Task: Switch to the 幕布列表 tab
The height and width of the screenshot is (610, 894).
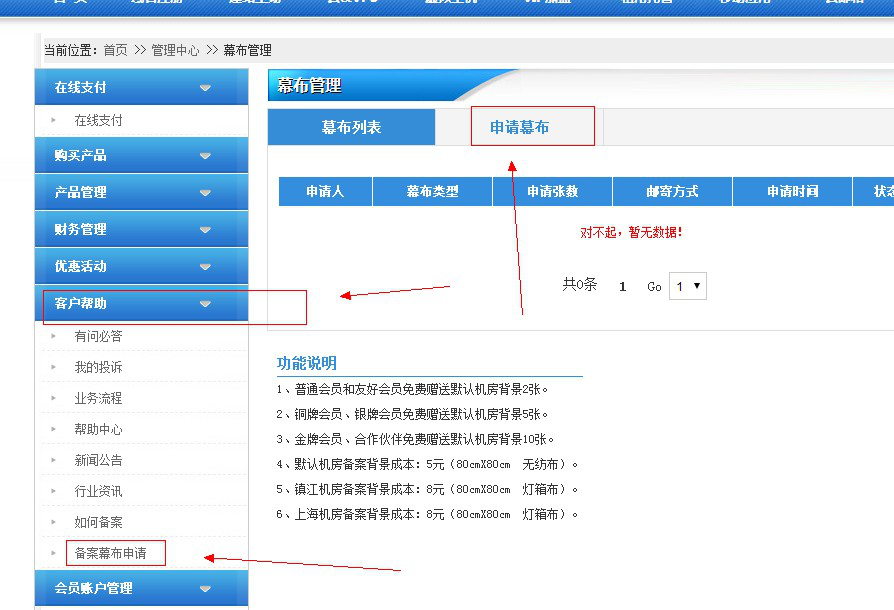Action: (x=351, y=127)
